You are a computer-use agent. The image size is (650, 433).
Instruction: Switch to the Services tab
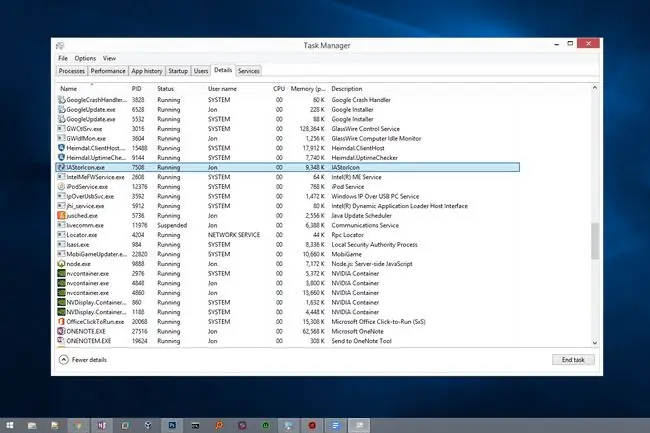click(x=249, y=71)
